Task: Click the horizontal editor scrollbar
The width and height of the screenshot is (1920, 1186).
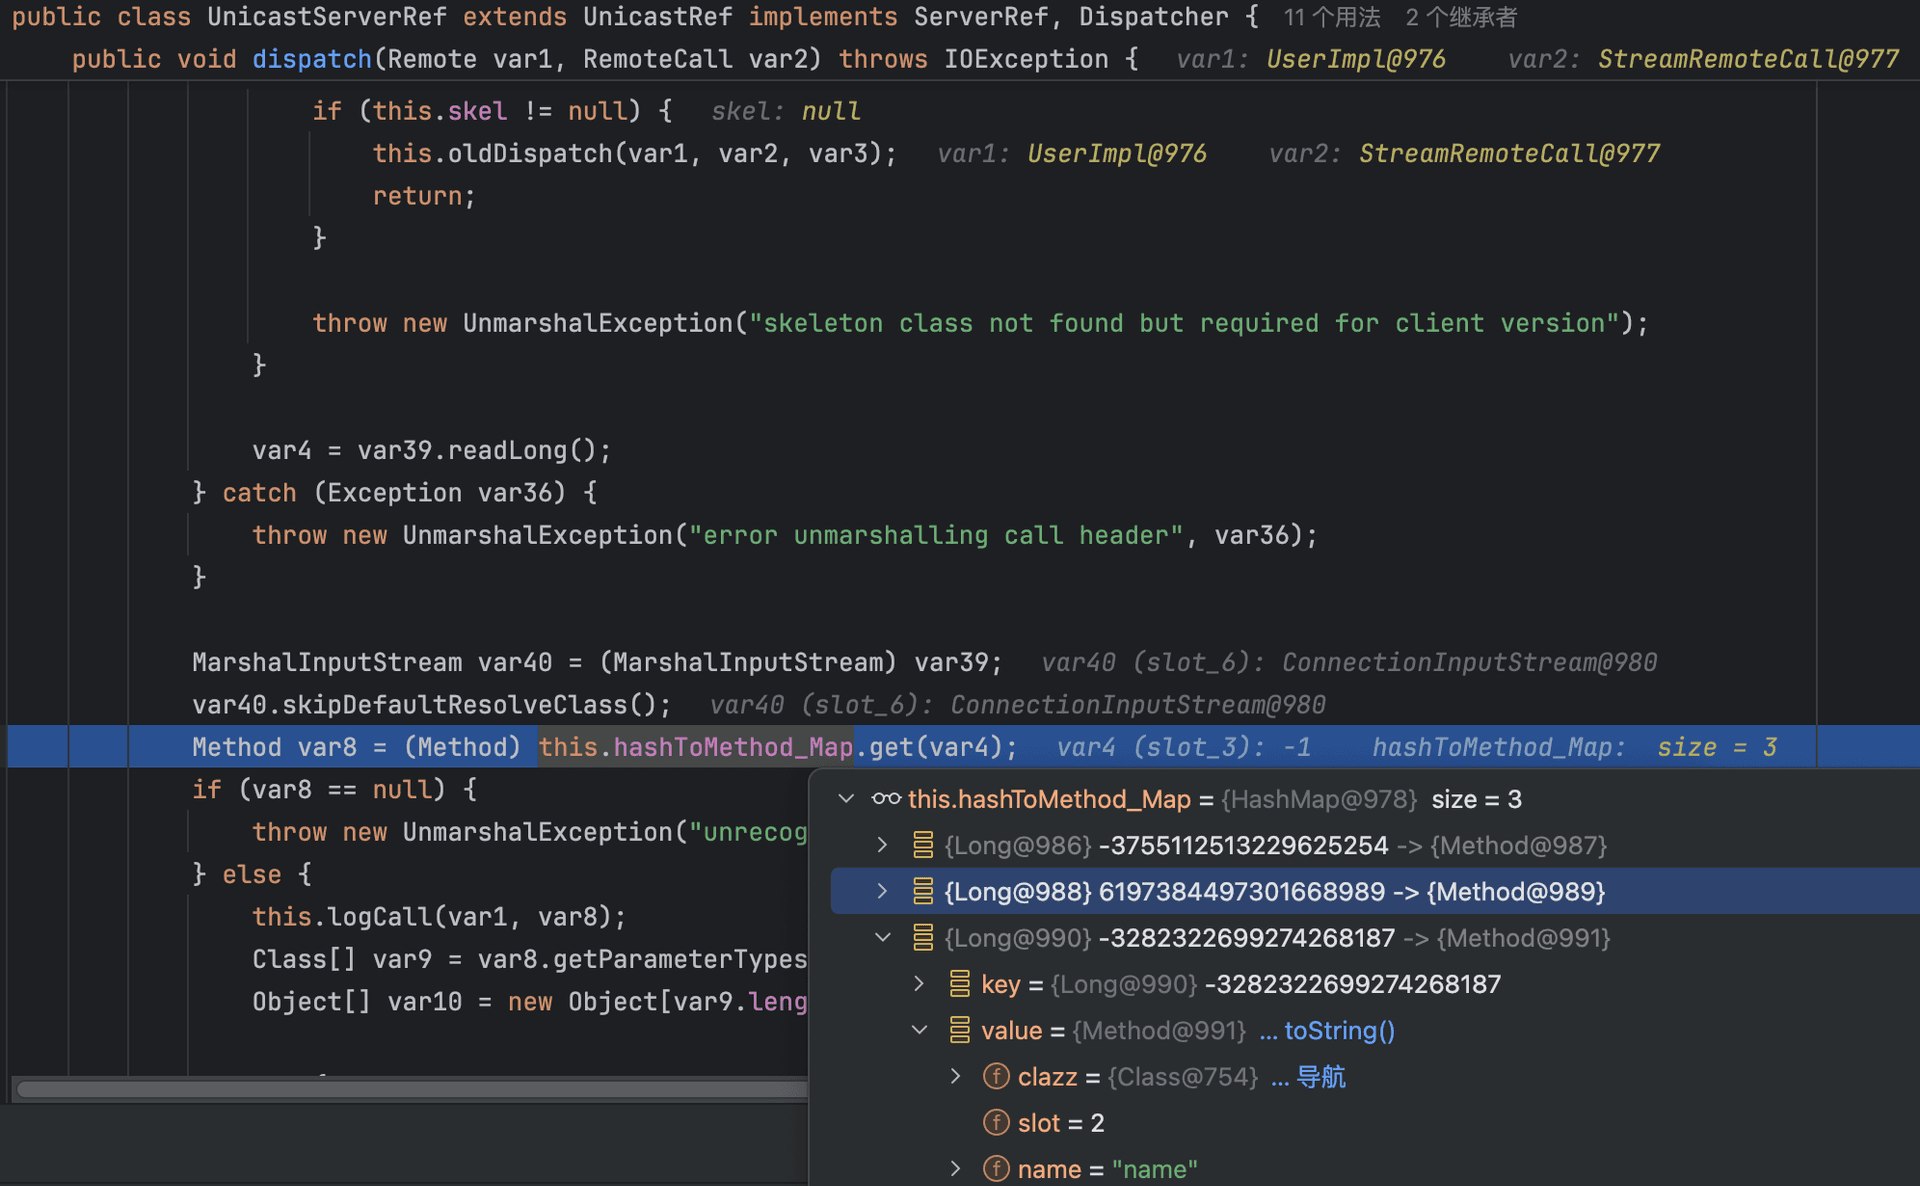Action: point(412,1089)
